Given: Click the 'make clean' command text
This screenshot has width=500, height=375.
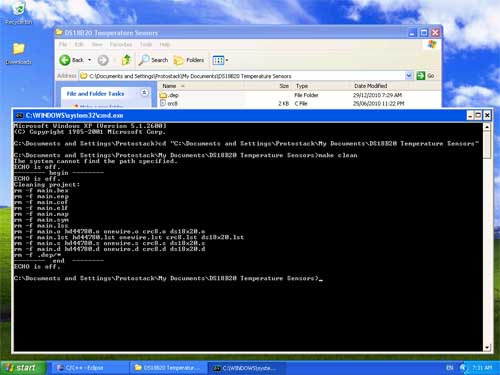Looking at the screenshot, I should pos(337,155).
